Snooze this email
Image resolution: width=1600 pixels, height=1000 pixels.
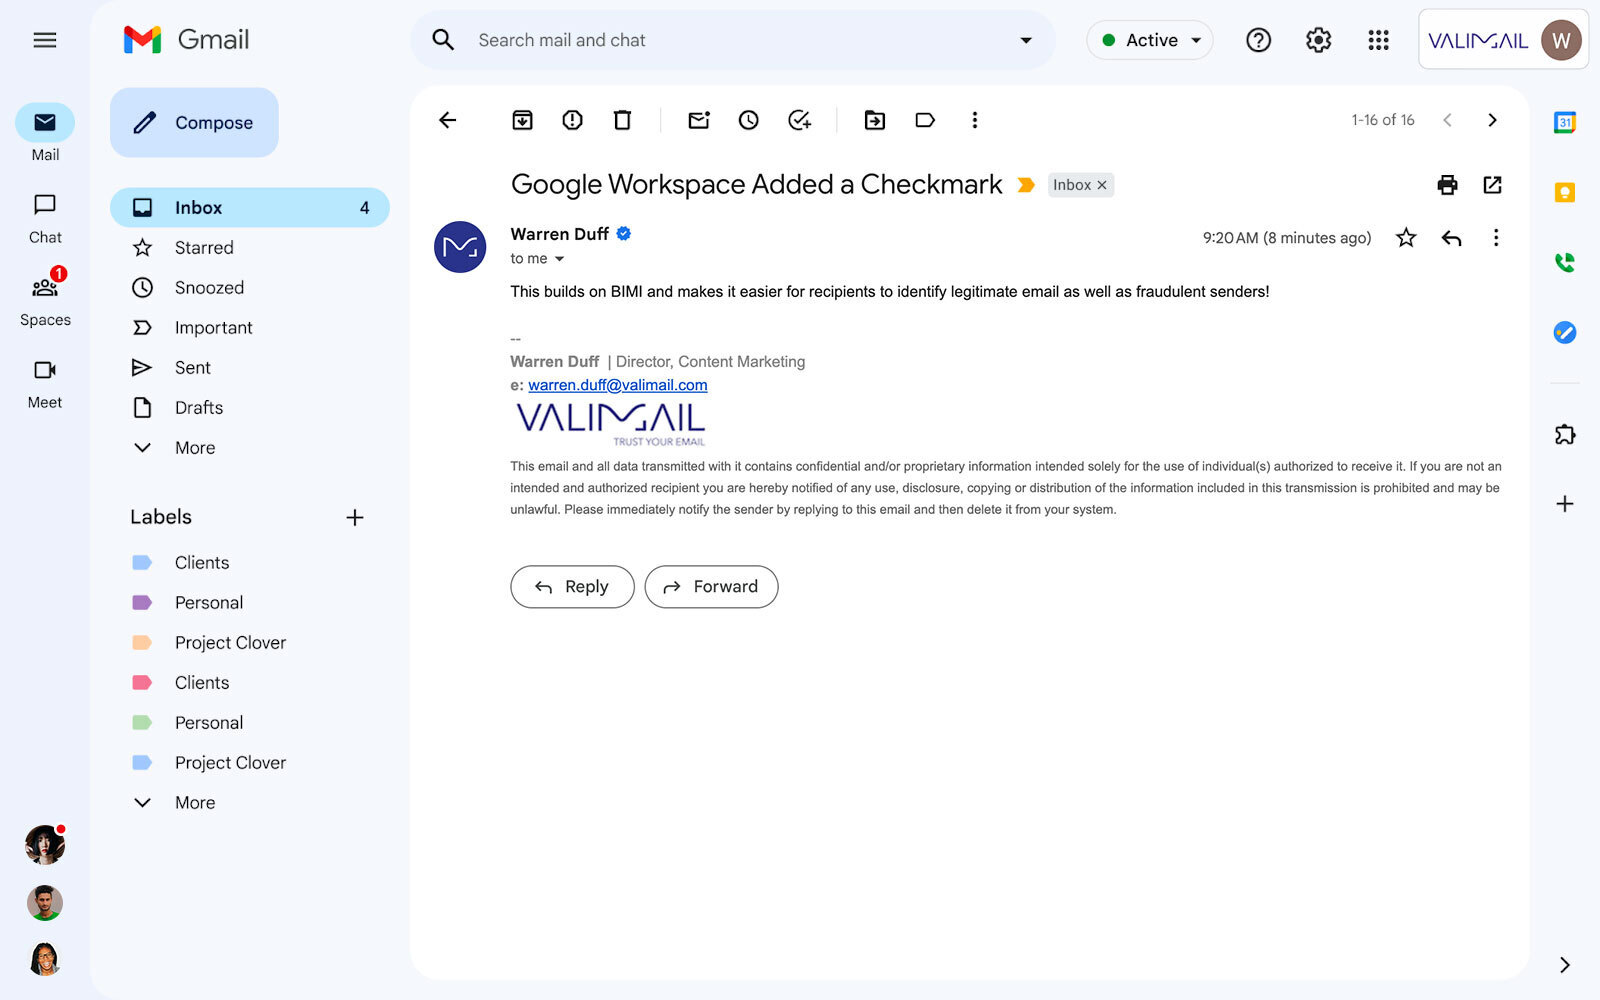click(748, 120)
